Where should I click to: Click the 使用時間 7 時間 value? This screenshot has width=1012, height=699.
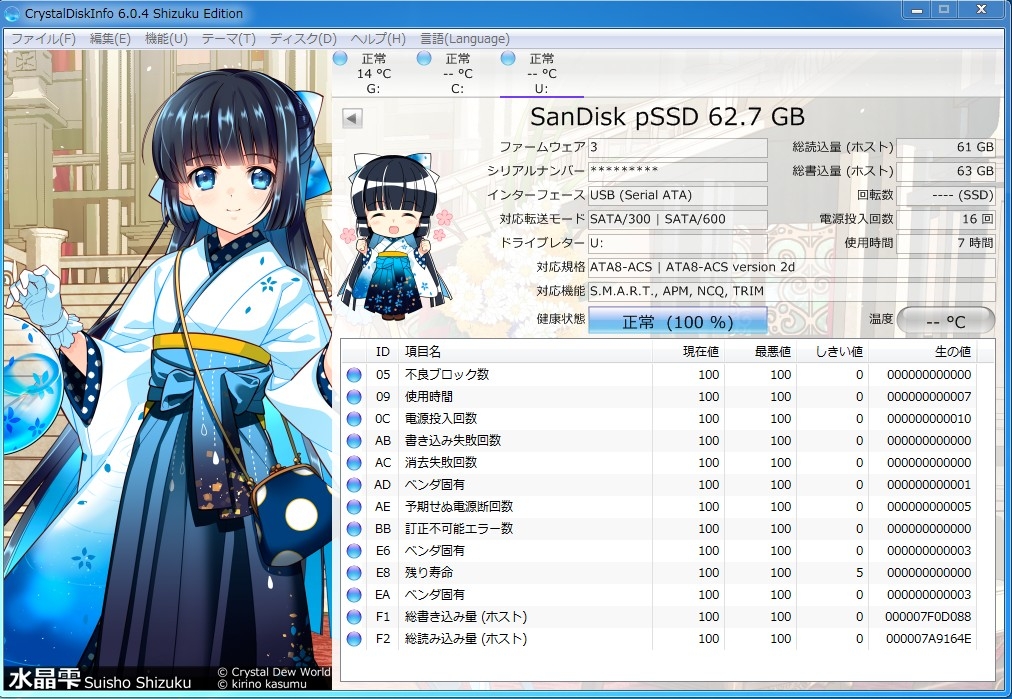coord(946,243)
